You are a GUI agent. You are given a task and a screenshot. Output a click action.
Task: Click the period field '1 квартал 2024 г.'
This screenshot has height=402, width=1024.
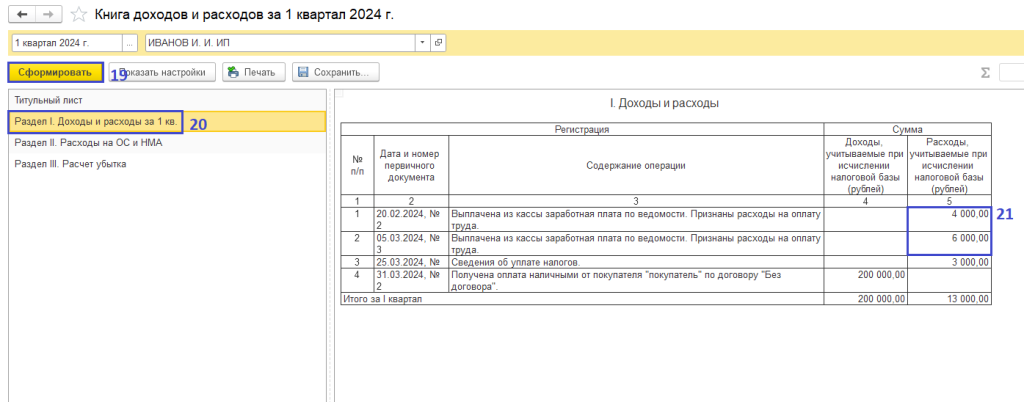click(x=67, y=42)
